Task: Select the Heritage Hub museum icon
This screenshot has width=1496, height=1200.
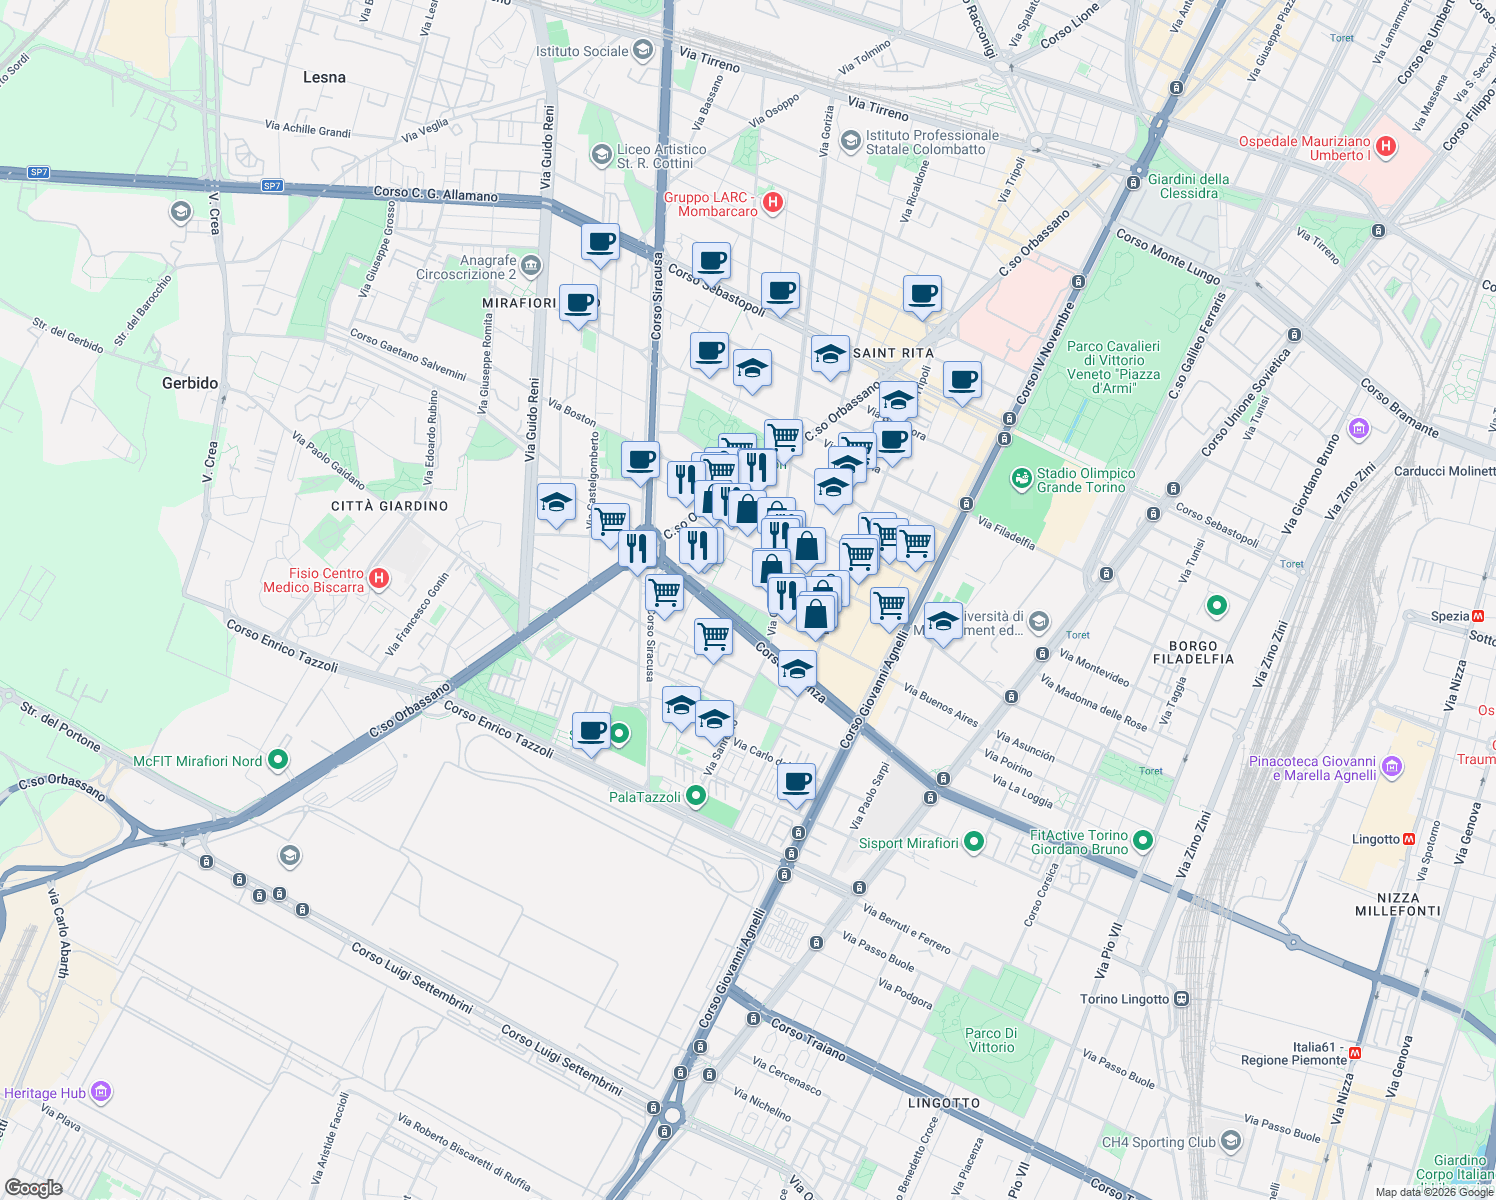Action: (101, 1092)
